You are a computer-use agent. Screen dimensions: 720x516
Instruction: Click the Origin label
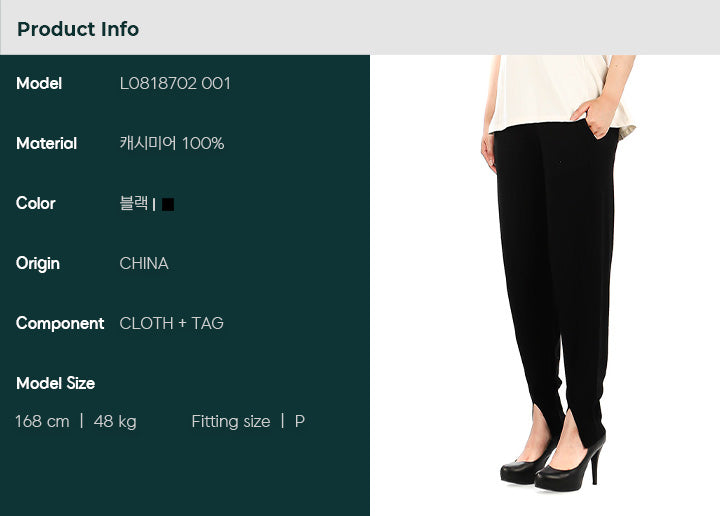(38, 264)
